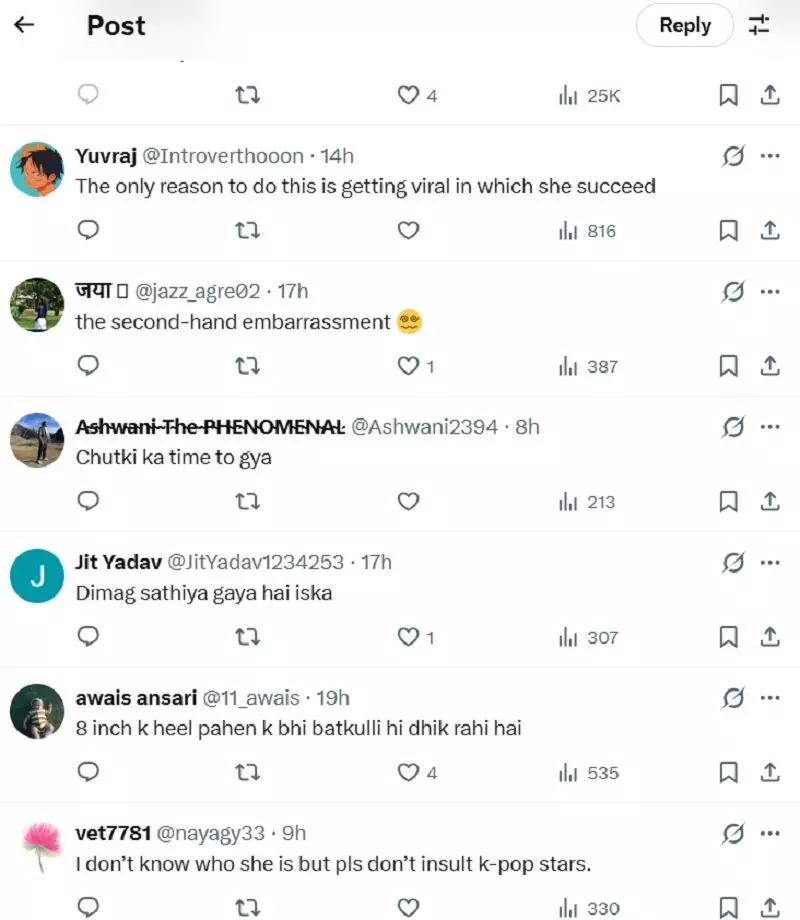Repost the second-hand embarrassment comment
800x920 pixels.
click(x=247, y=367)
